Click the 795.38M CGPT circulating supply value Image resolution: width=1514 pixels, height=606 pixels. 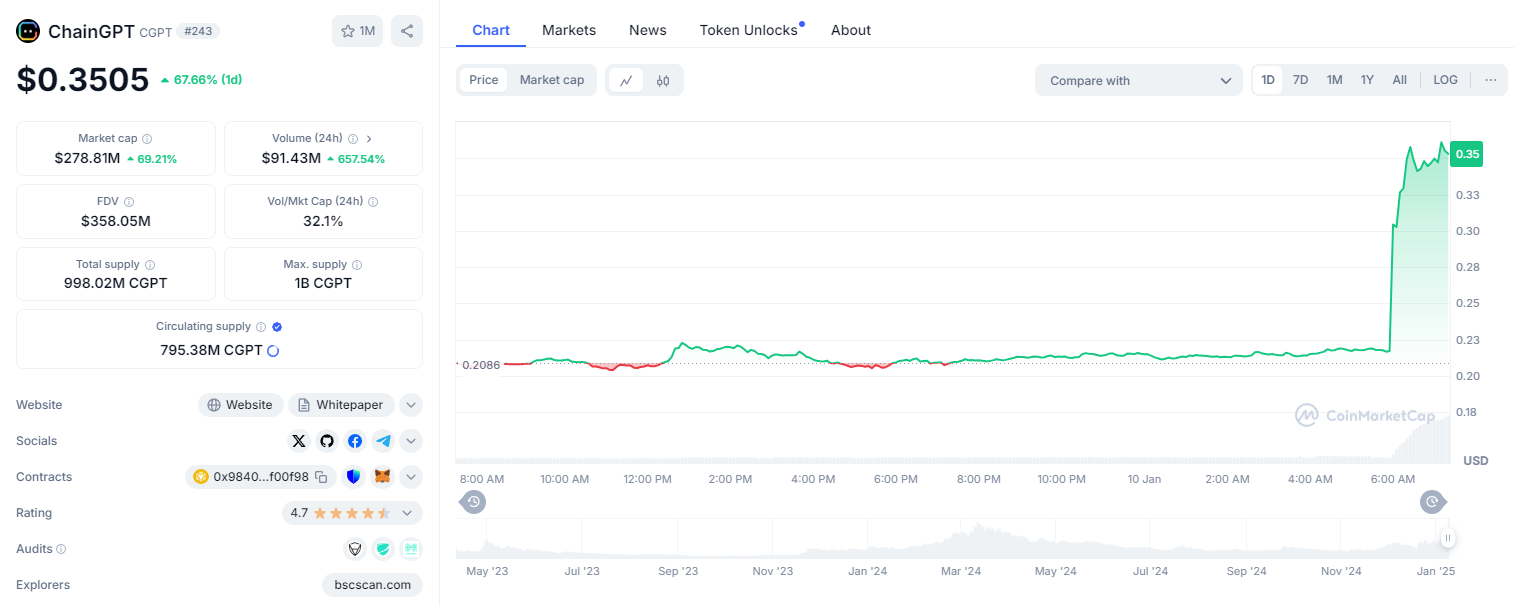click(211, 350)
